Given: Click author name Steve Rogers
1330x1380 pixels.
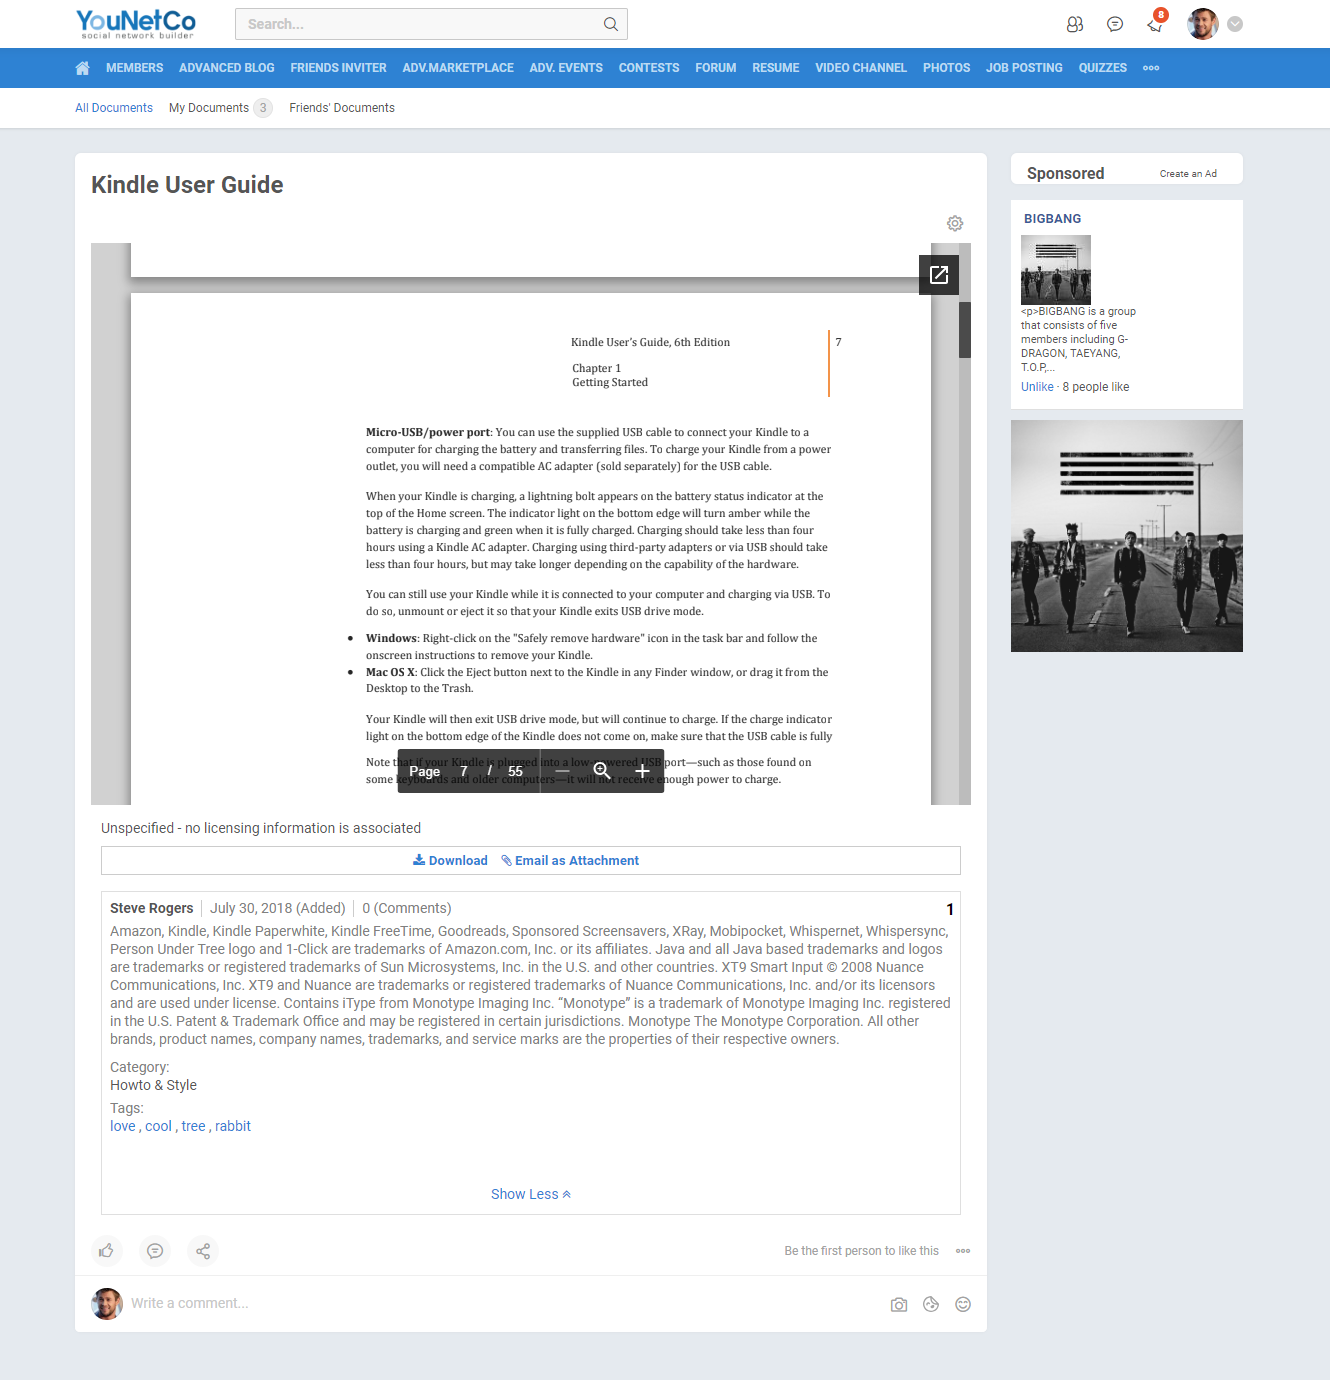Looking at the screenshot, I should point(152,908).
